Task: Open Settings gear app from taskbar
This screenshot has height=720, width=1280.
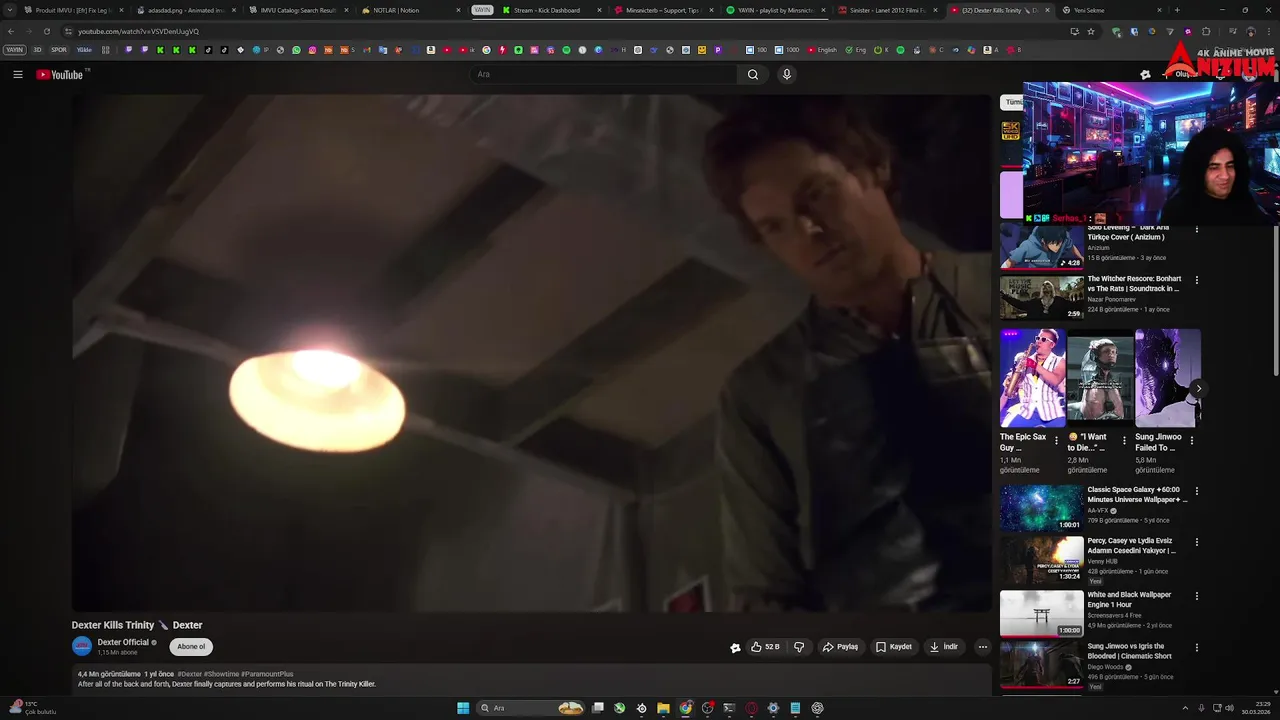Action: click(x=773, y=708)
